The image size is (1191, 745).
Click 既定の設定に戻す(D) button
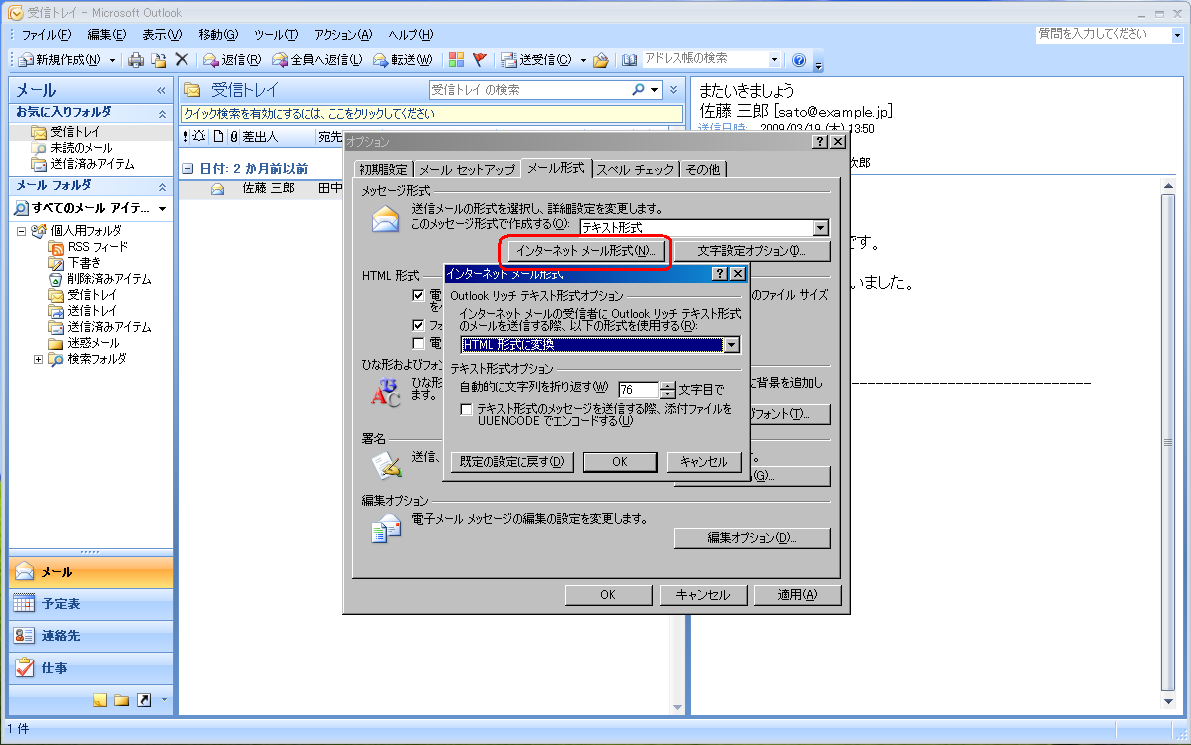(512, 462)
